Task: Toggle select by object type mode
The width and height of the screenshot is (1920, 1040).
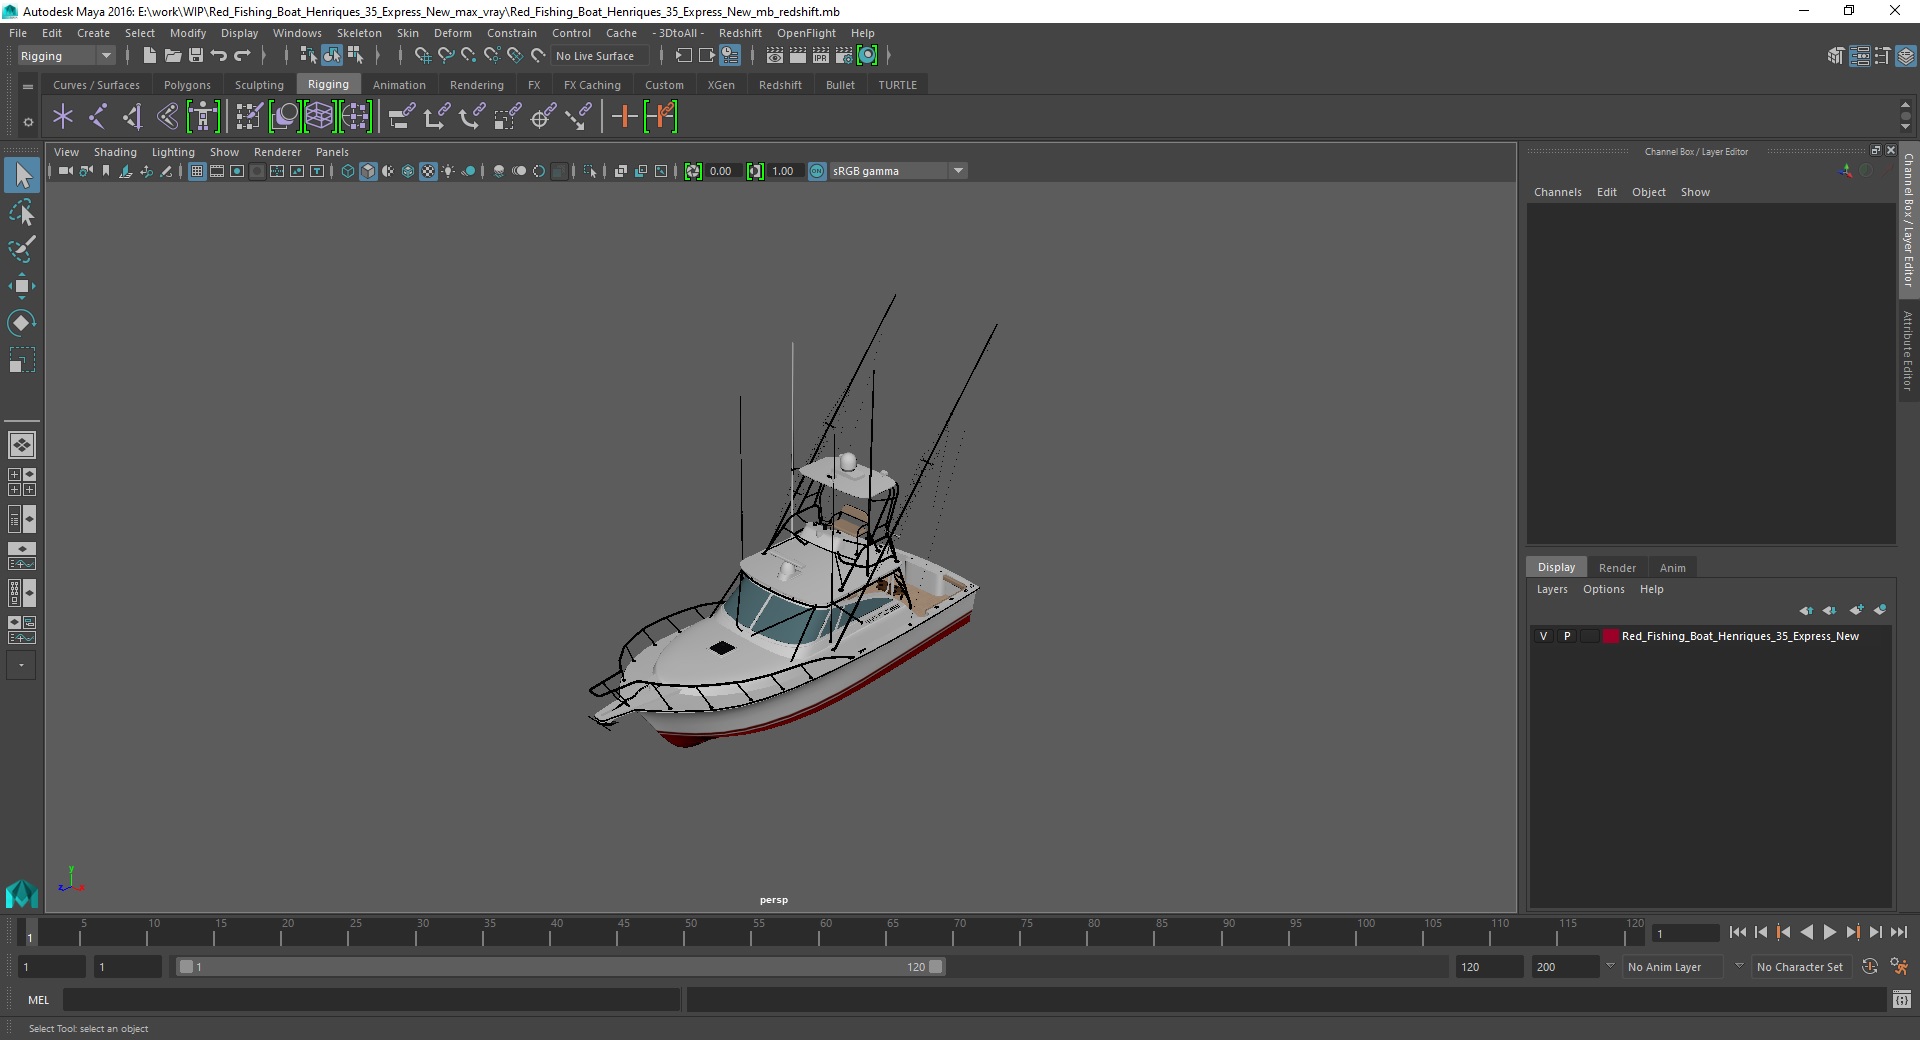Action: coord(332,56)
